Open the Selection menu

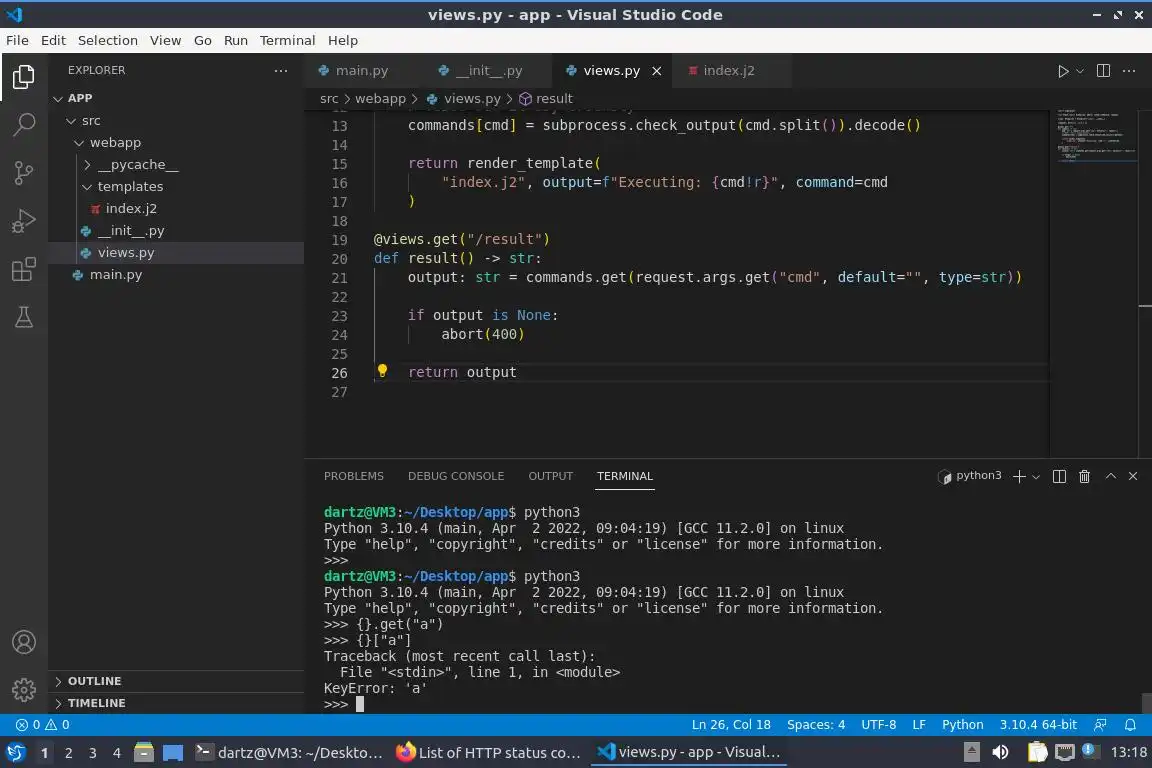107,40
